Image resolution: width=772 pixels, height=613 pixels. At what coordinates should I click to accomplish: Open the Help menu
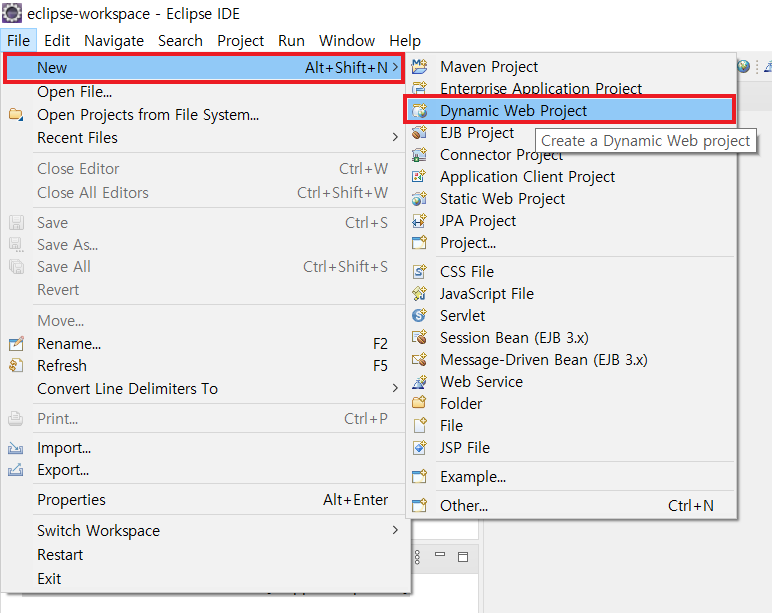click(x=405, y=40)
